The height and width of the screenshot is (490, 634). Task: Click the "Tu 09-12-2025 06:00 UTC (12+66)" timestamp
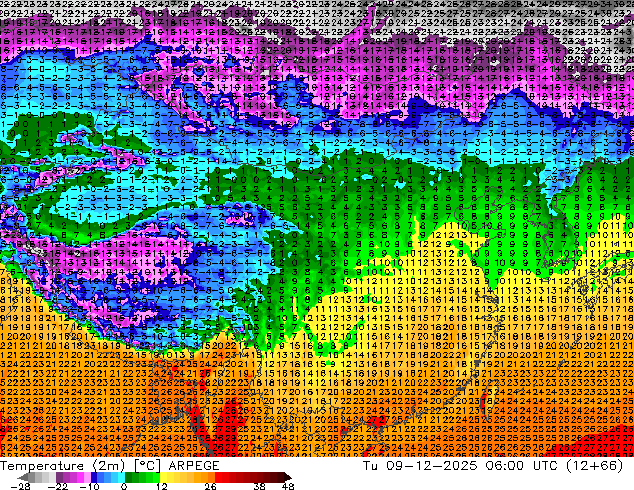pyautogui.click(x=493, y=466)
